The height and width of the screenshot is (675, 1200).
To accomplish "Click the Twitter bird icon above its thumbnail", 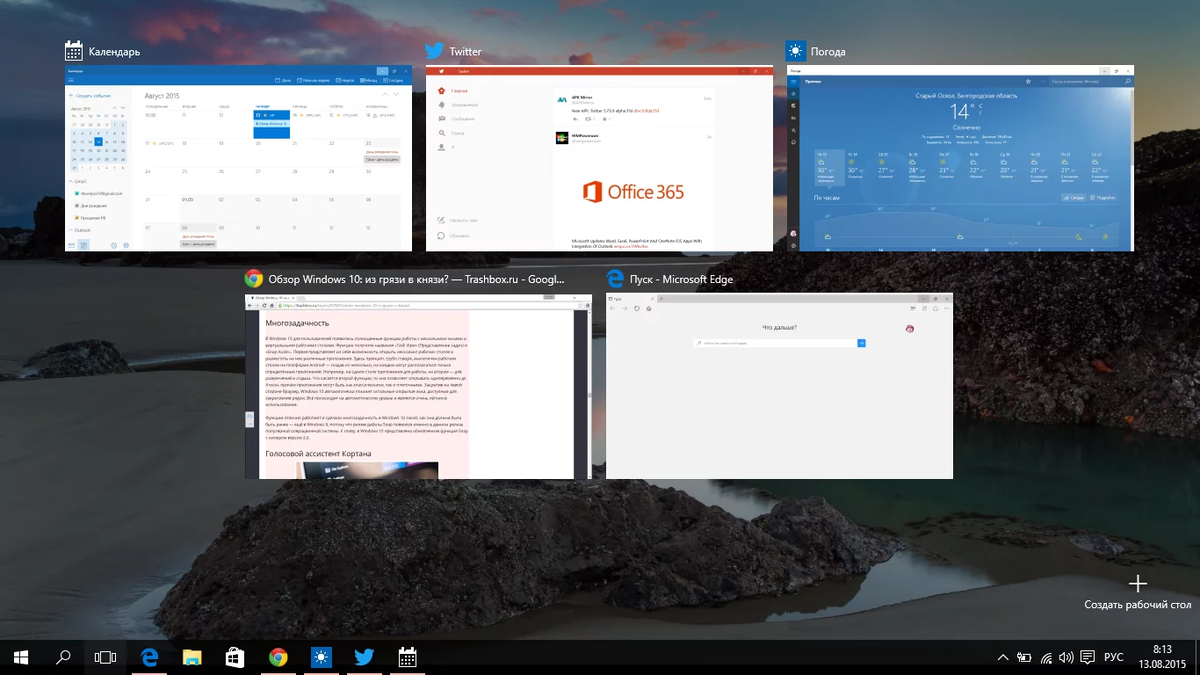I will click(x=435, y=51).
